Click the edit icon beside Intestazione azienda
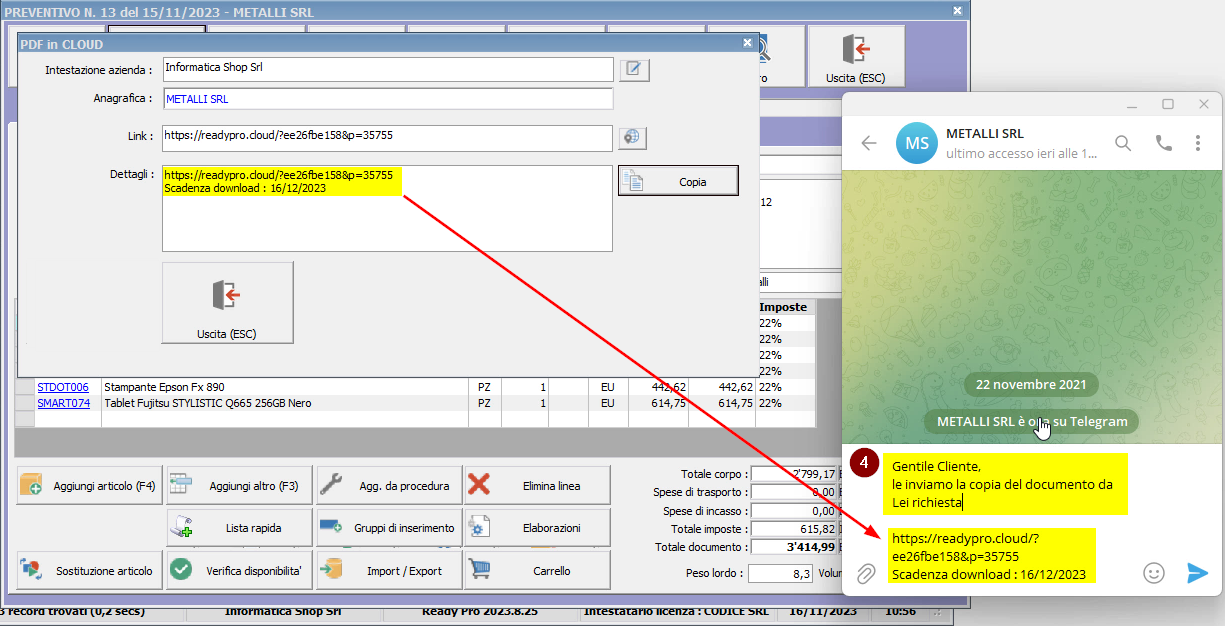 pos(635,69)
